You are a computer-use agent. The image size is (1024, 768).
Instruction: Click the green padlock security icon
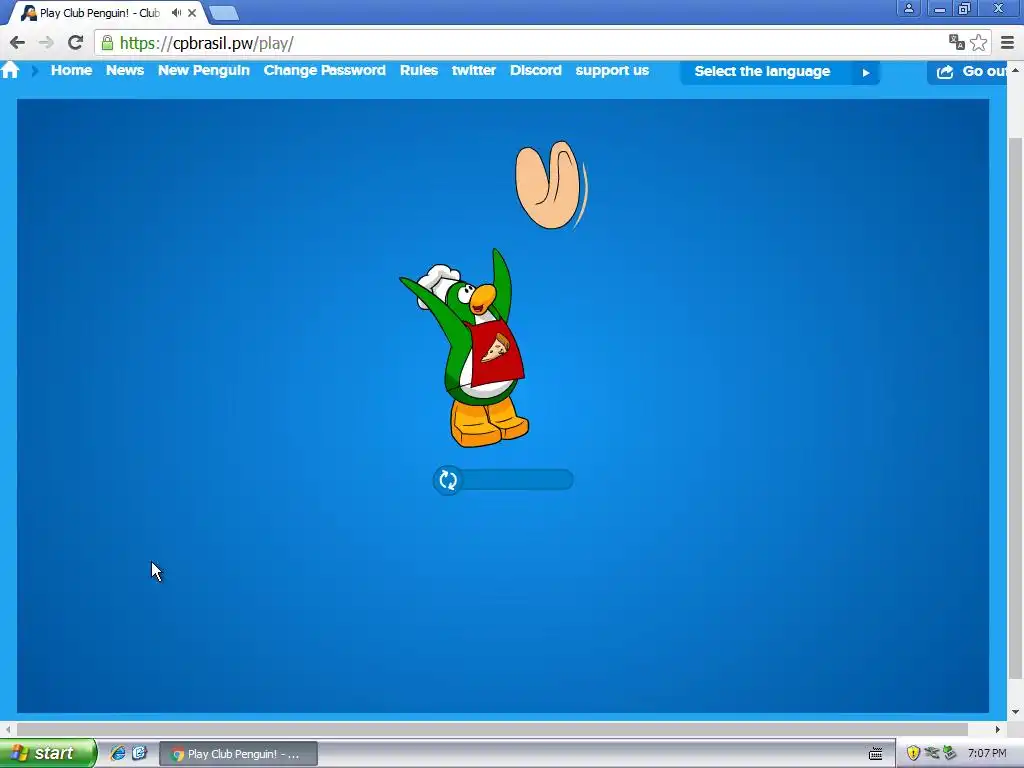(107, 43)
